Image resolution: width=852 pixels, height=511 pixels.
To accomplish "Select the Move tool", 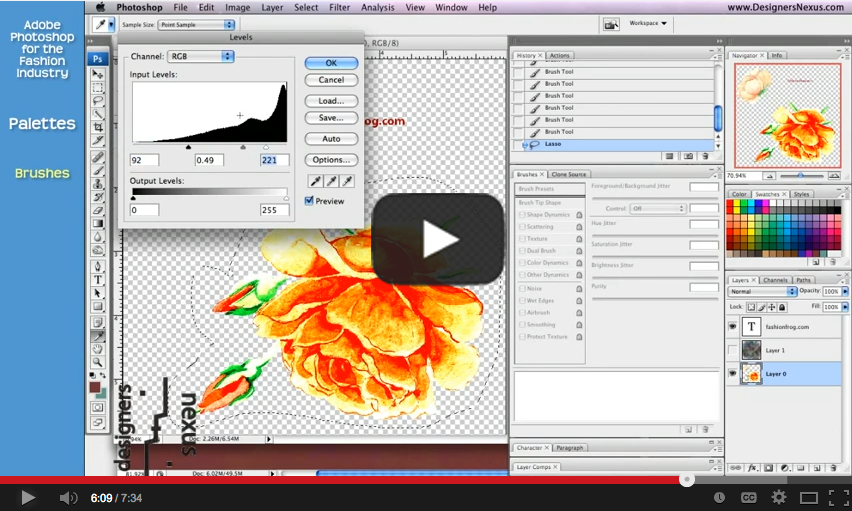I will tap(98, 74).
